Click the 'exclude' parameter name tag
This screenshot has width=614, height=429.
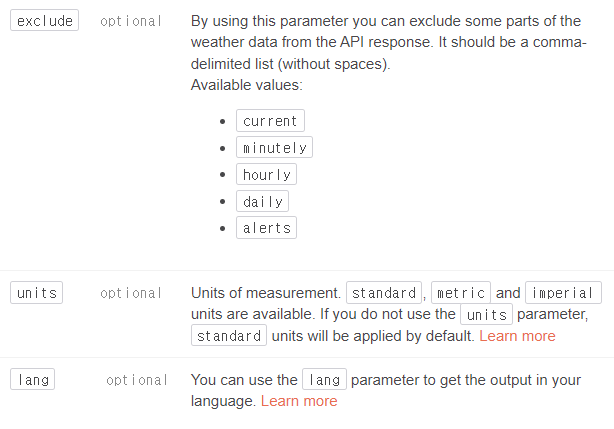(x=44, y=21)
